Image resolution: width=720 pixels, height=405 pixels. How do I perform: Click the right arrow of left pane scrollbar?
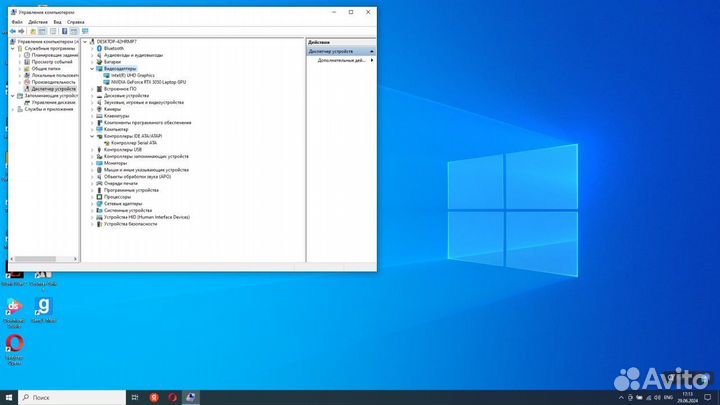[x=76, y=259]
